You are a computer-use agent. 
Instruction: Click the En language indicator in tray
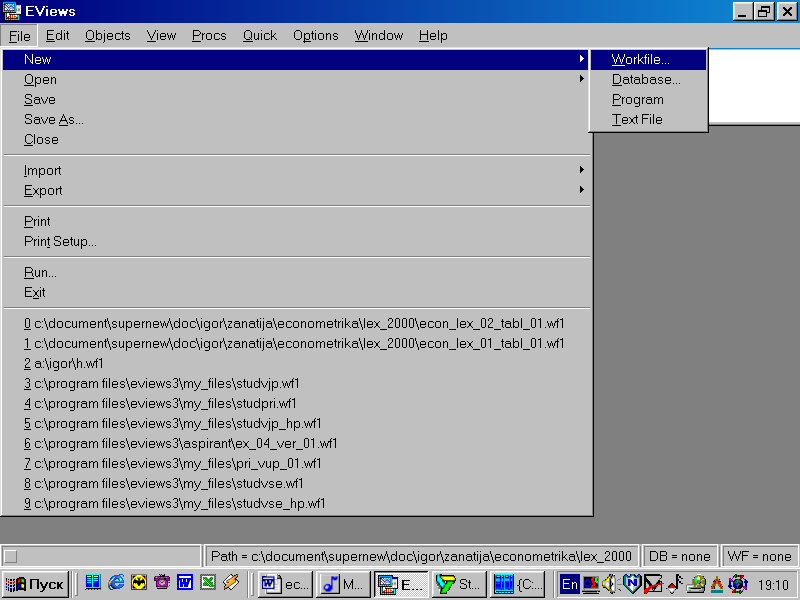click(x=569, y=584)
